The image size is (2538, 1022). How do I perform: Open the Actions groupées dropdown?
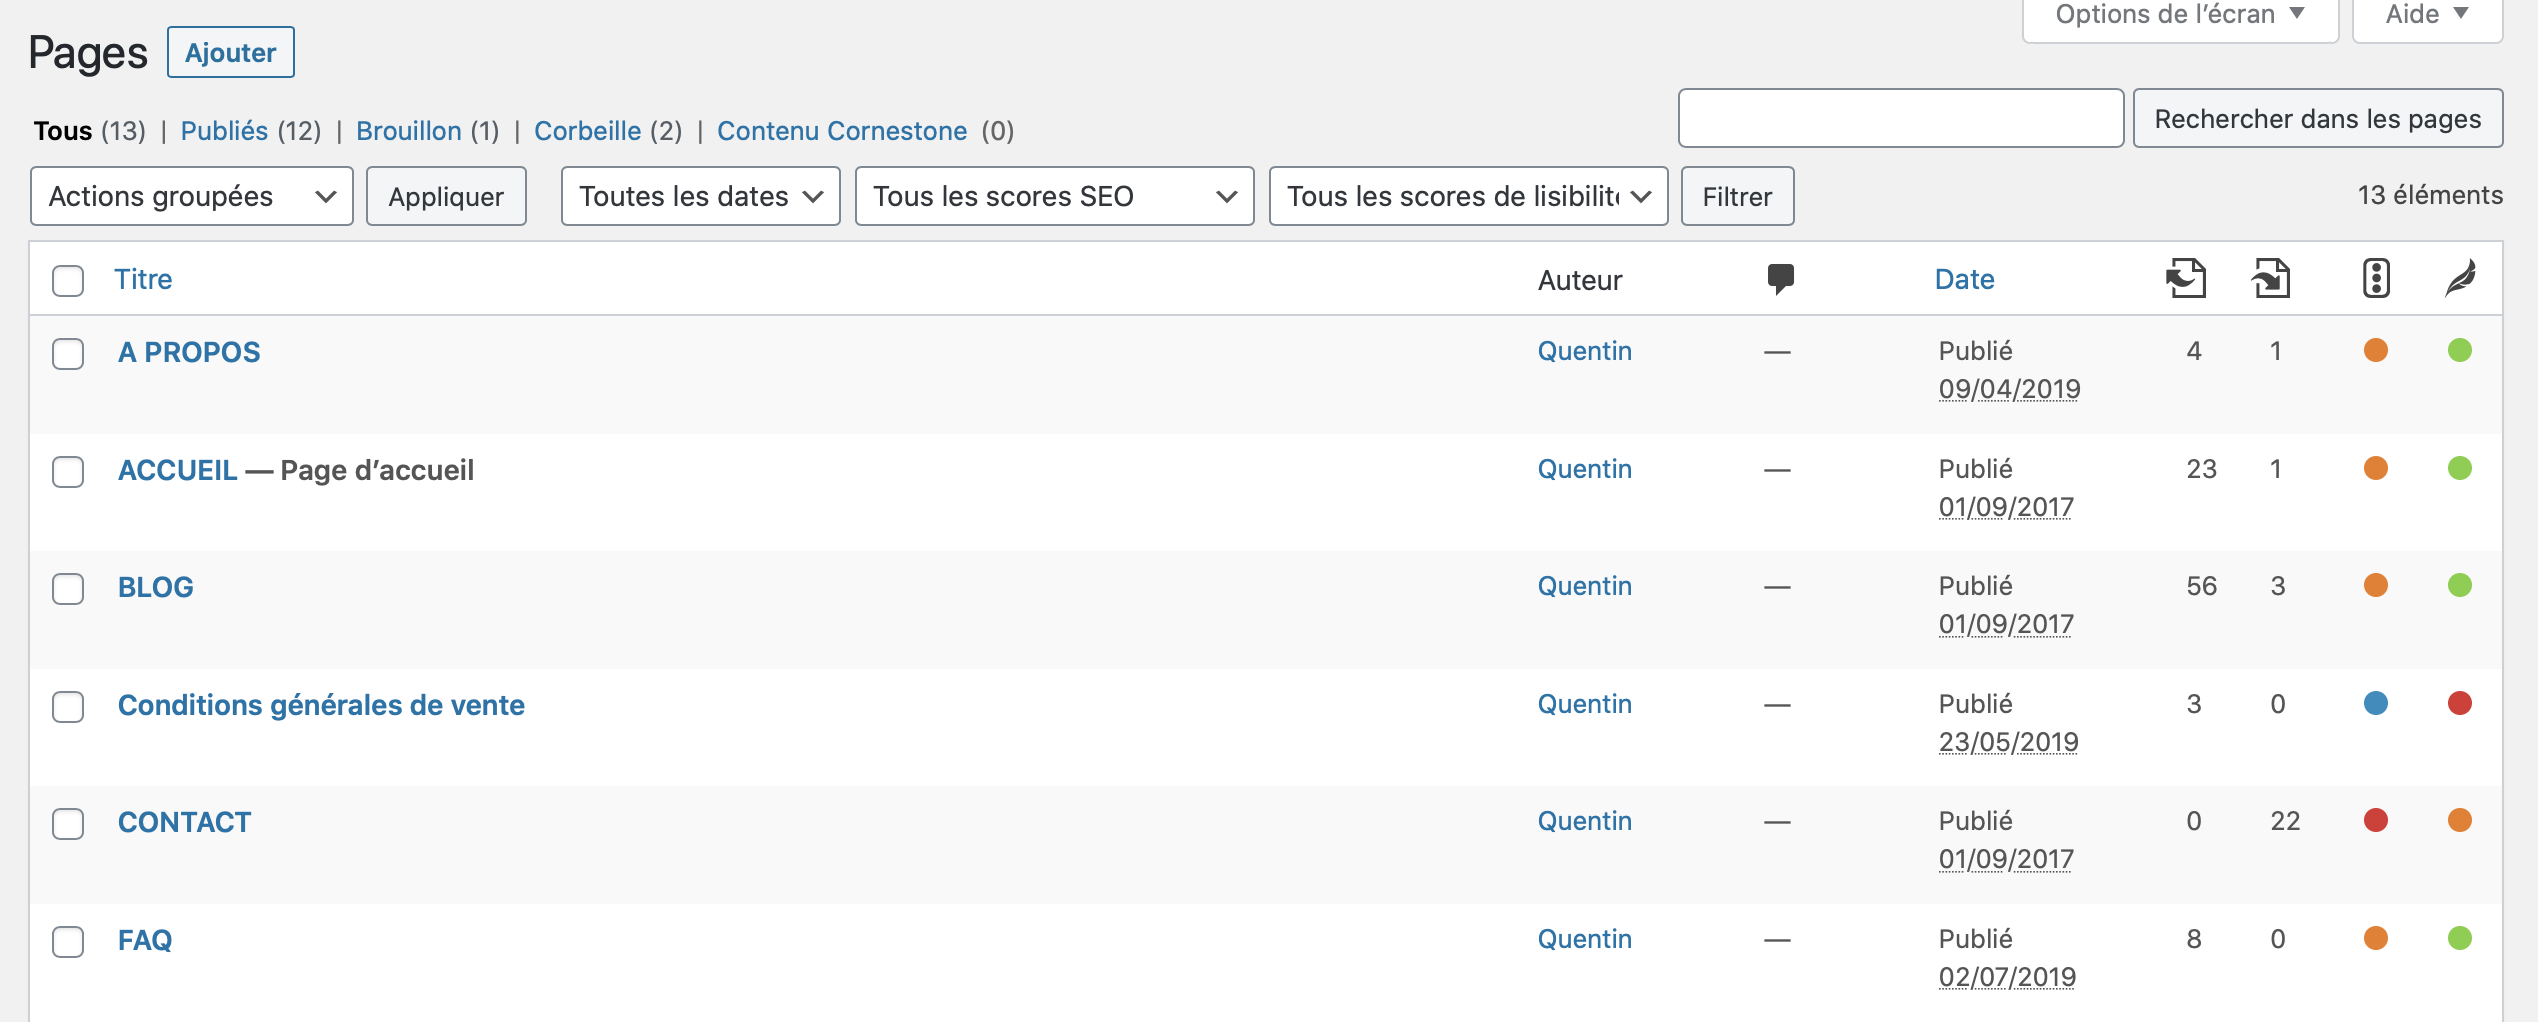pos(192,196)
